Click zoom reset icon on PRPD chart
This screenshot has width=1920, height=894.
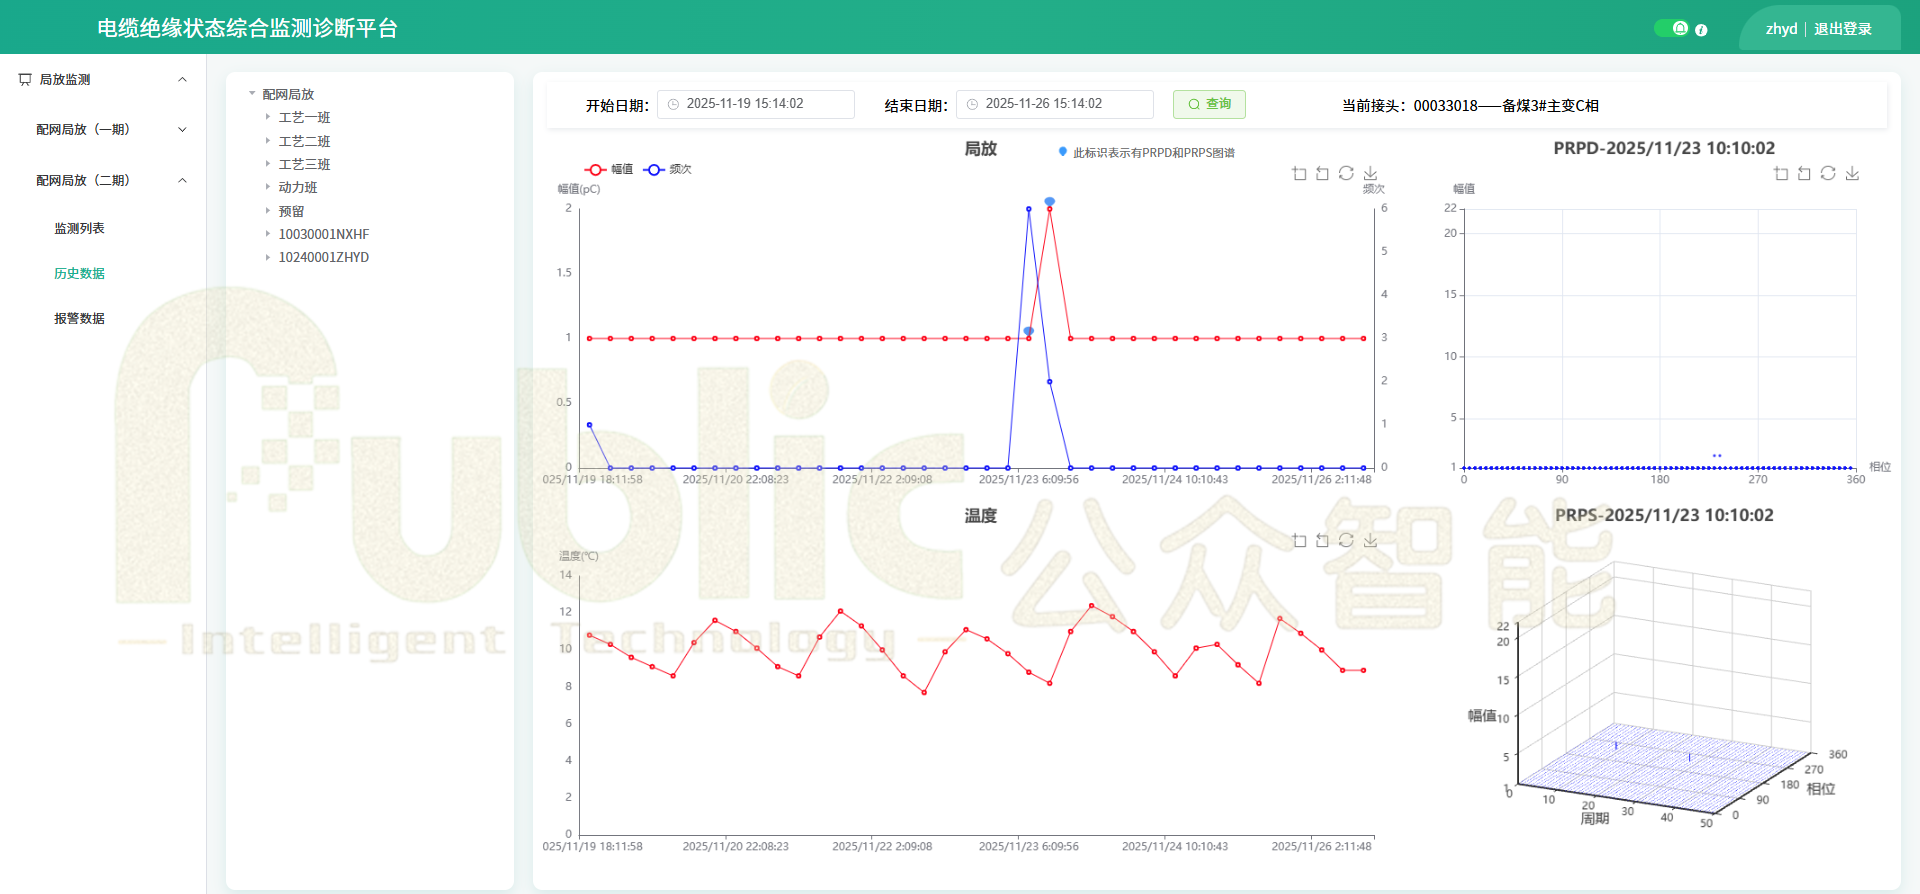pyautogui.click(x=1804, y=174)
